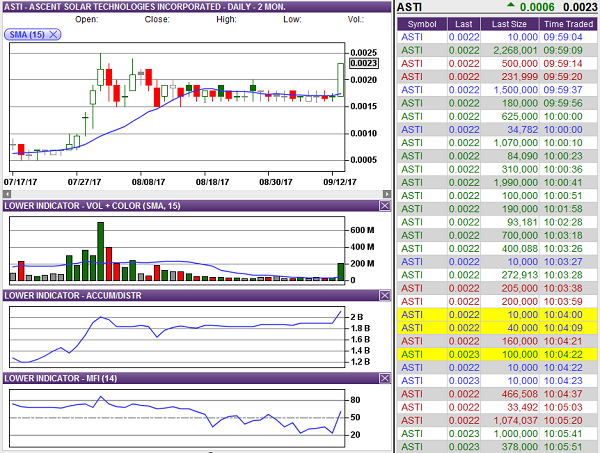600x453 pixels.
Task: Click the 09/12/17 date axis label
Action: coord(339,182)
